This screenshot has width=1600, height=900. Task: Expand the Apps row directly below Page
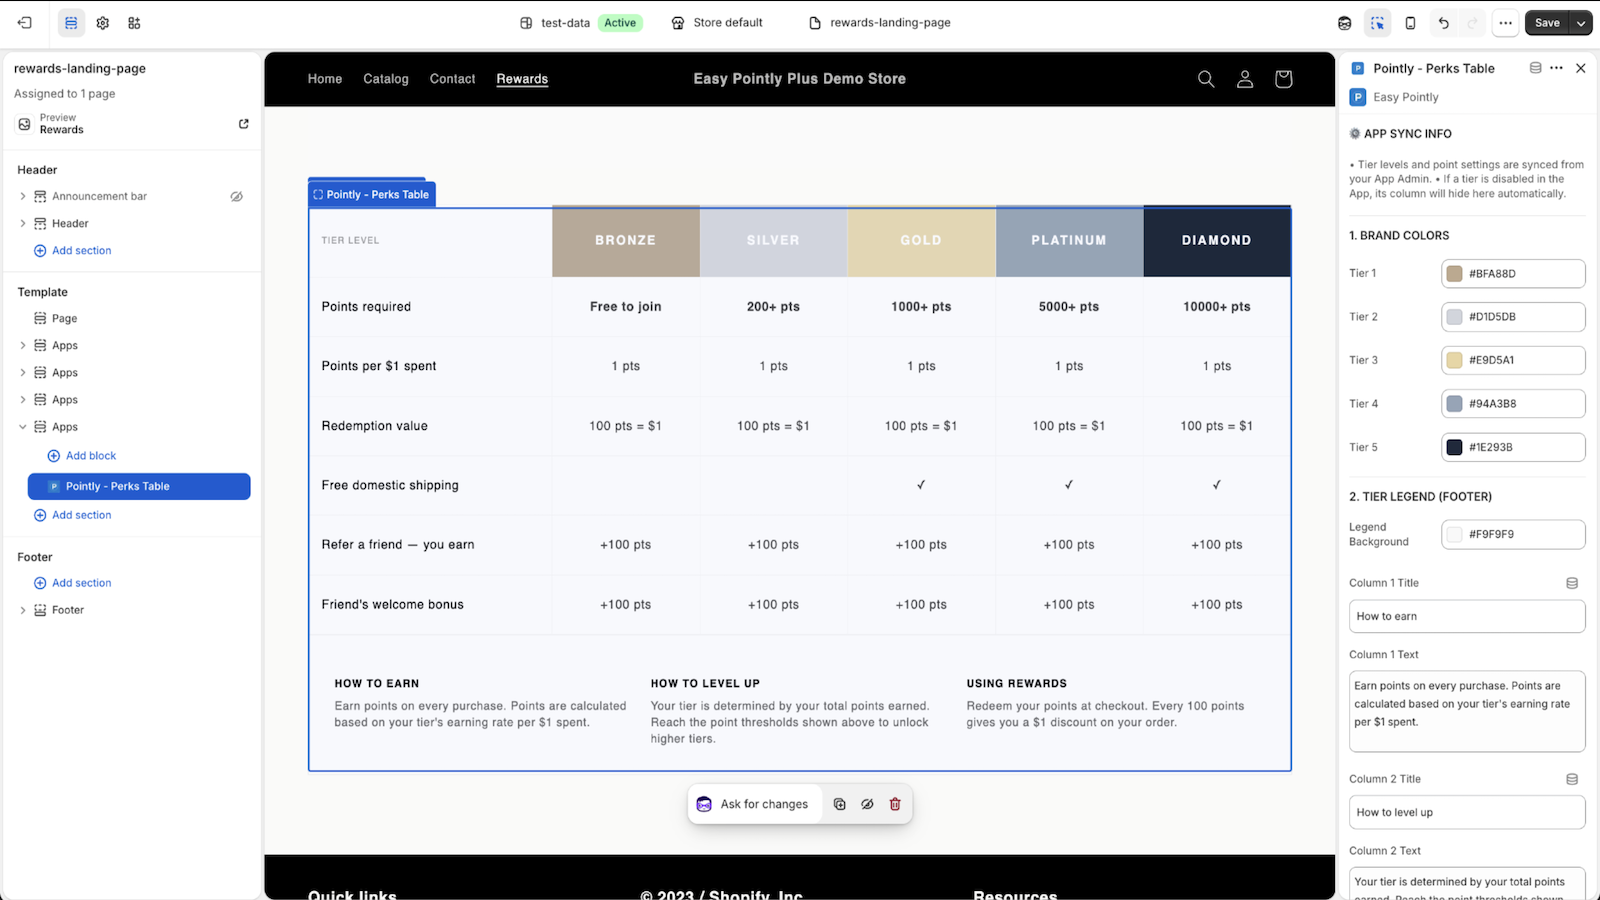click(23, 346)
